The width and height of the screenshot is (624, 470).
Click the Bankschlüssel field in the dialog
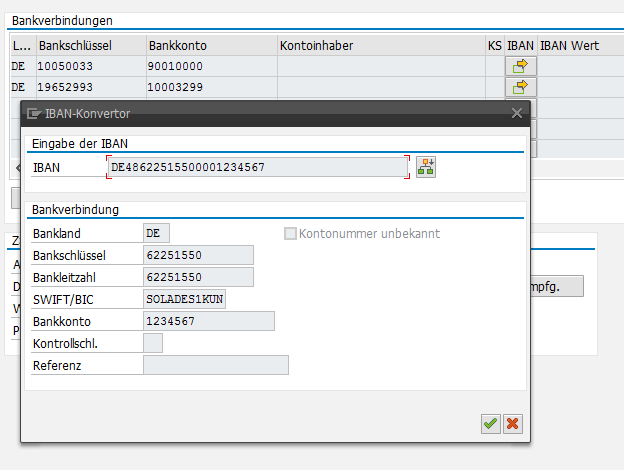point(198,255)
